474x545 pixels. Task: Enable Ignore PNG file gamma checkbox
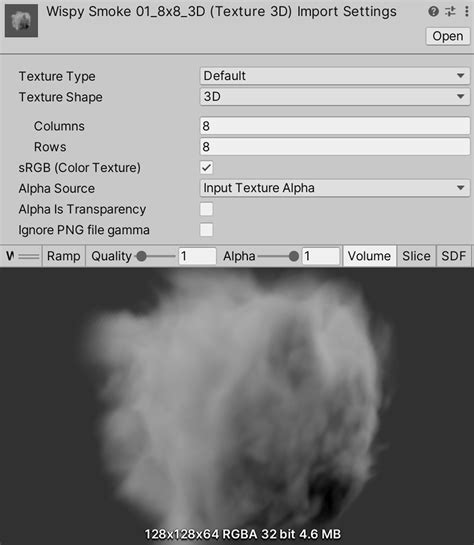tap(206, 230)
